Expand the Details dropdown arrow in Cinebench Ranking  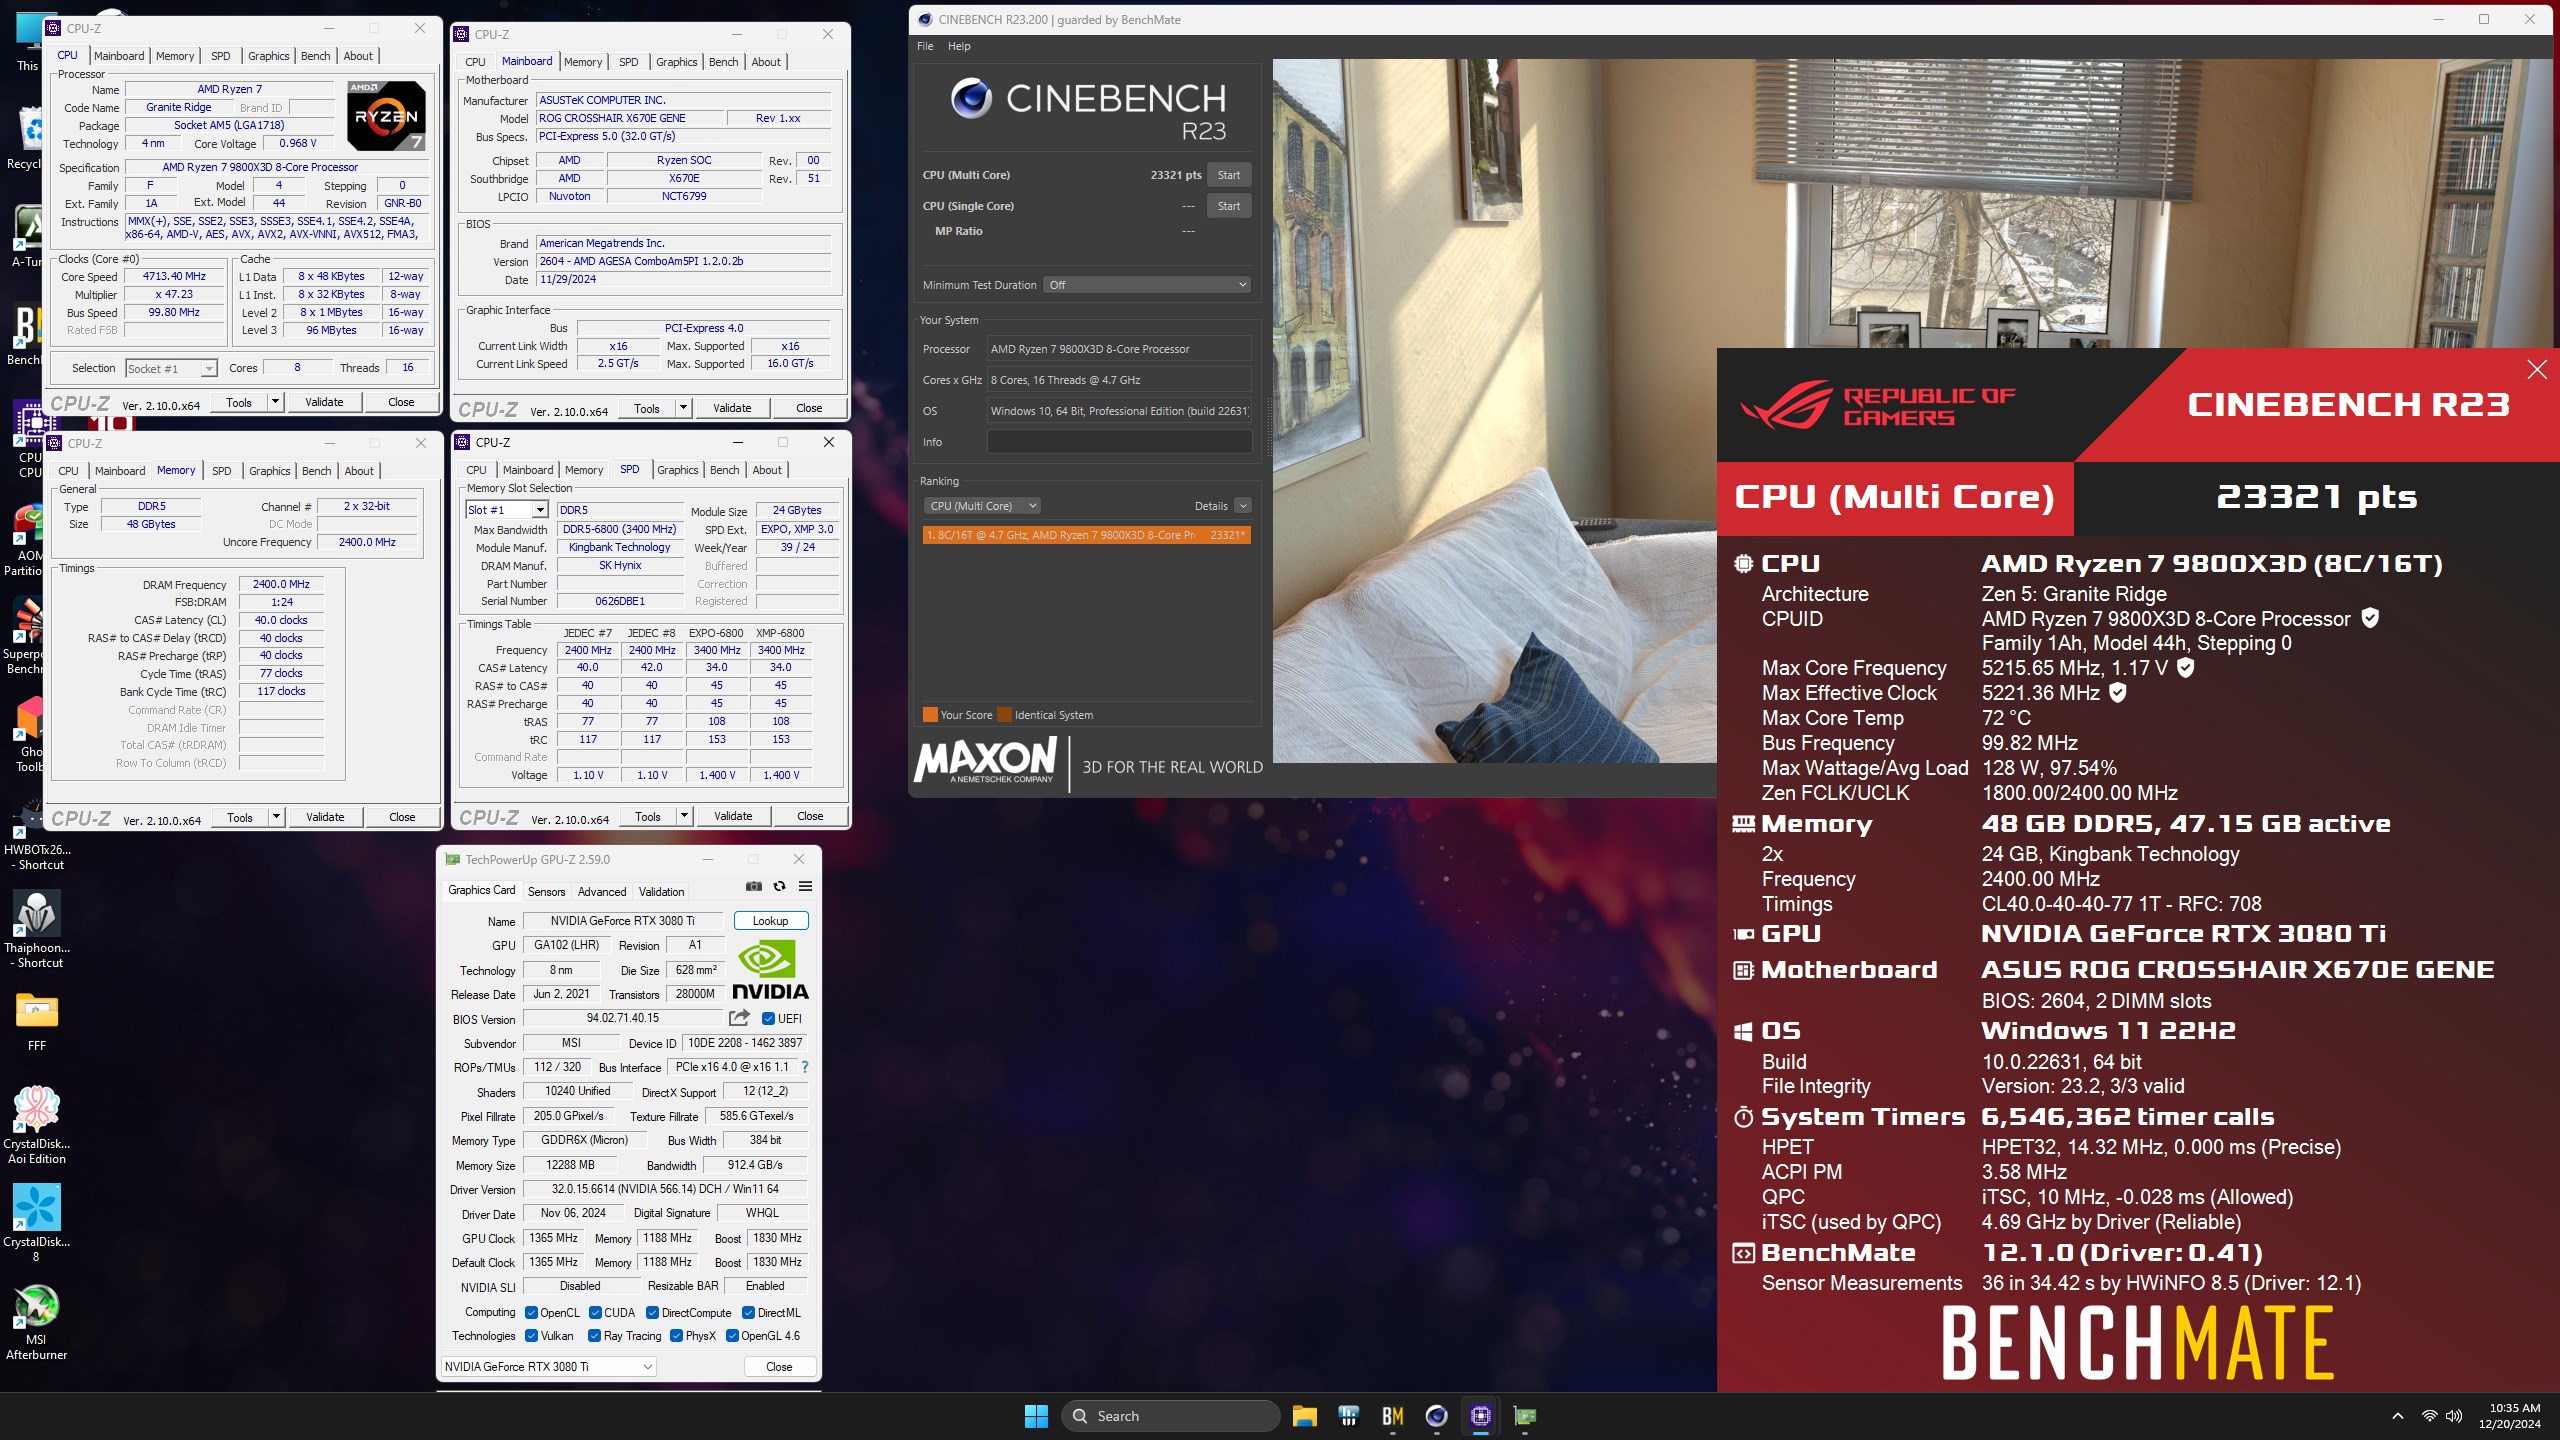point(1242,506)
